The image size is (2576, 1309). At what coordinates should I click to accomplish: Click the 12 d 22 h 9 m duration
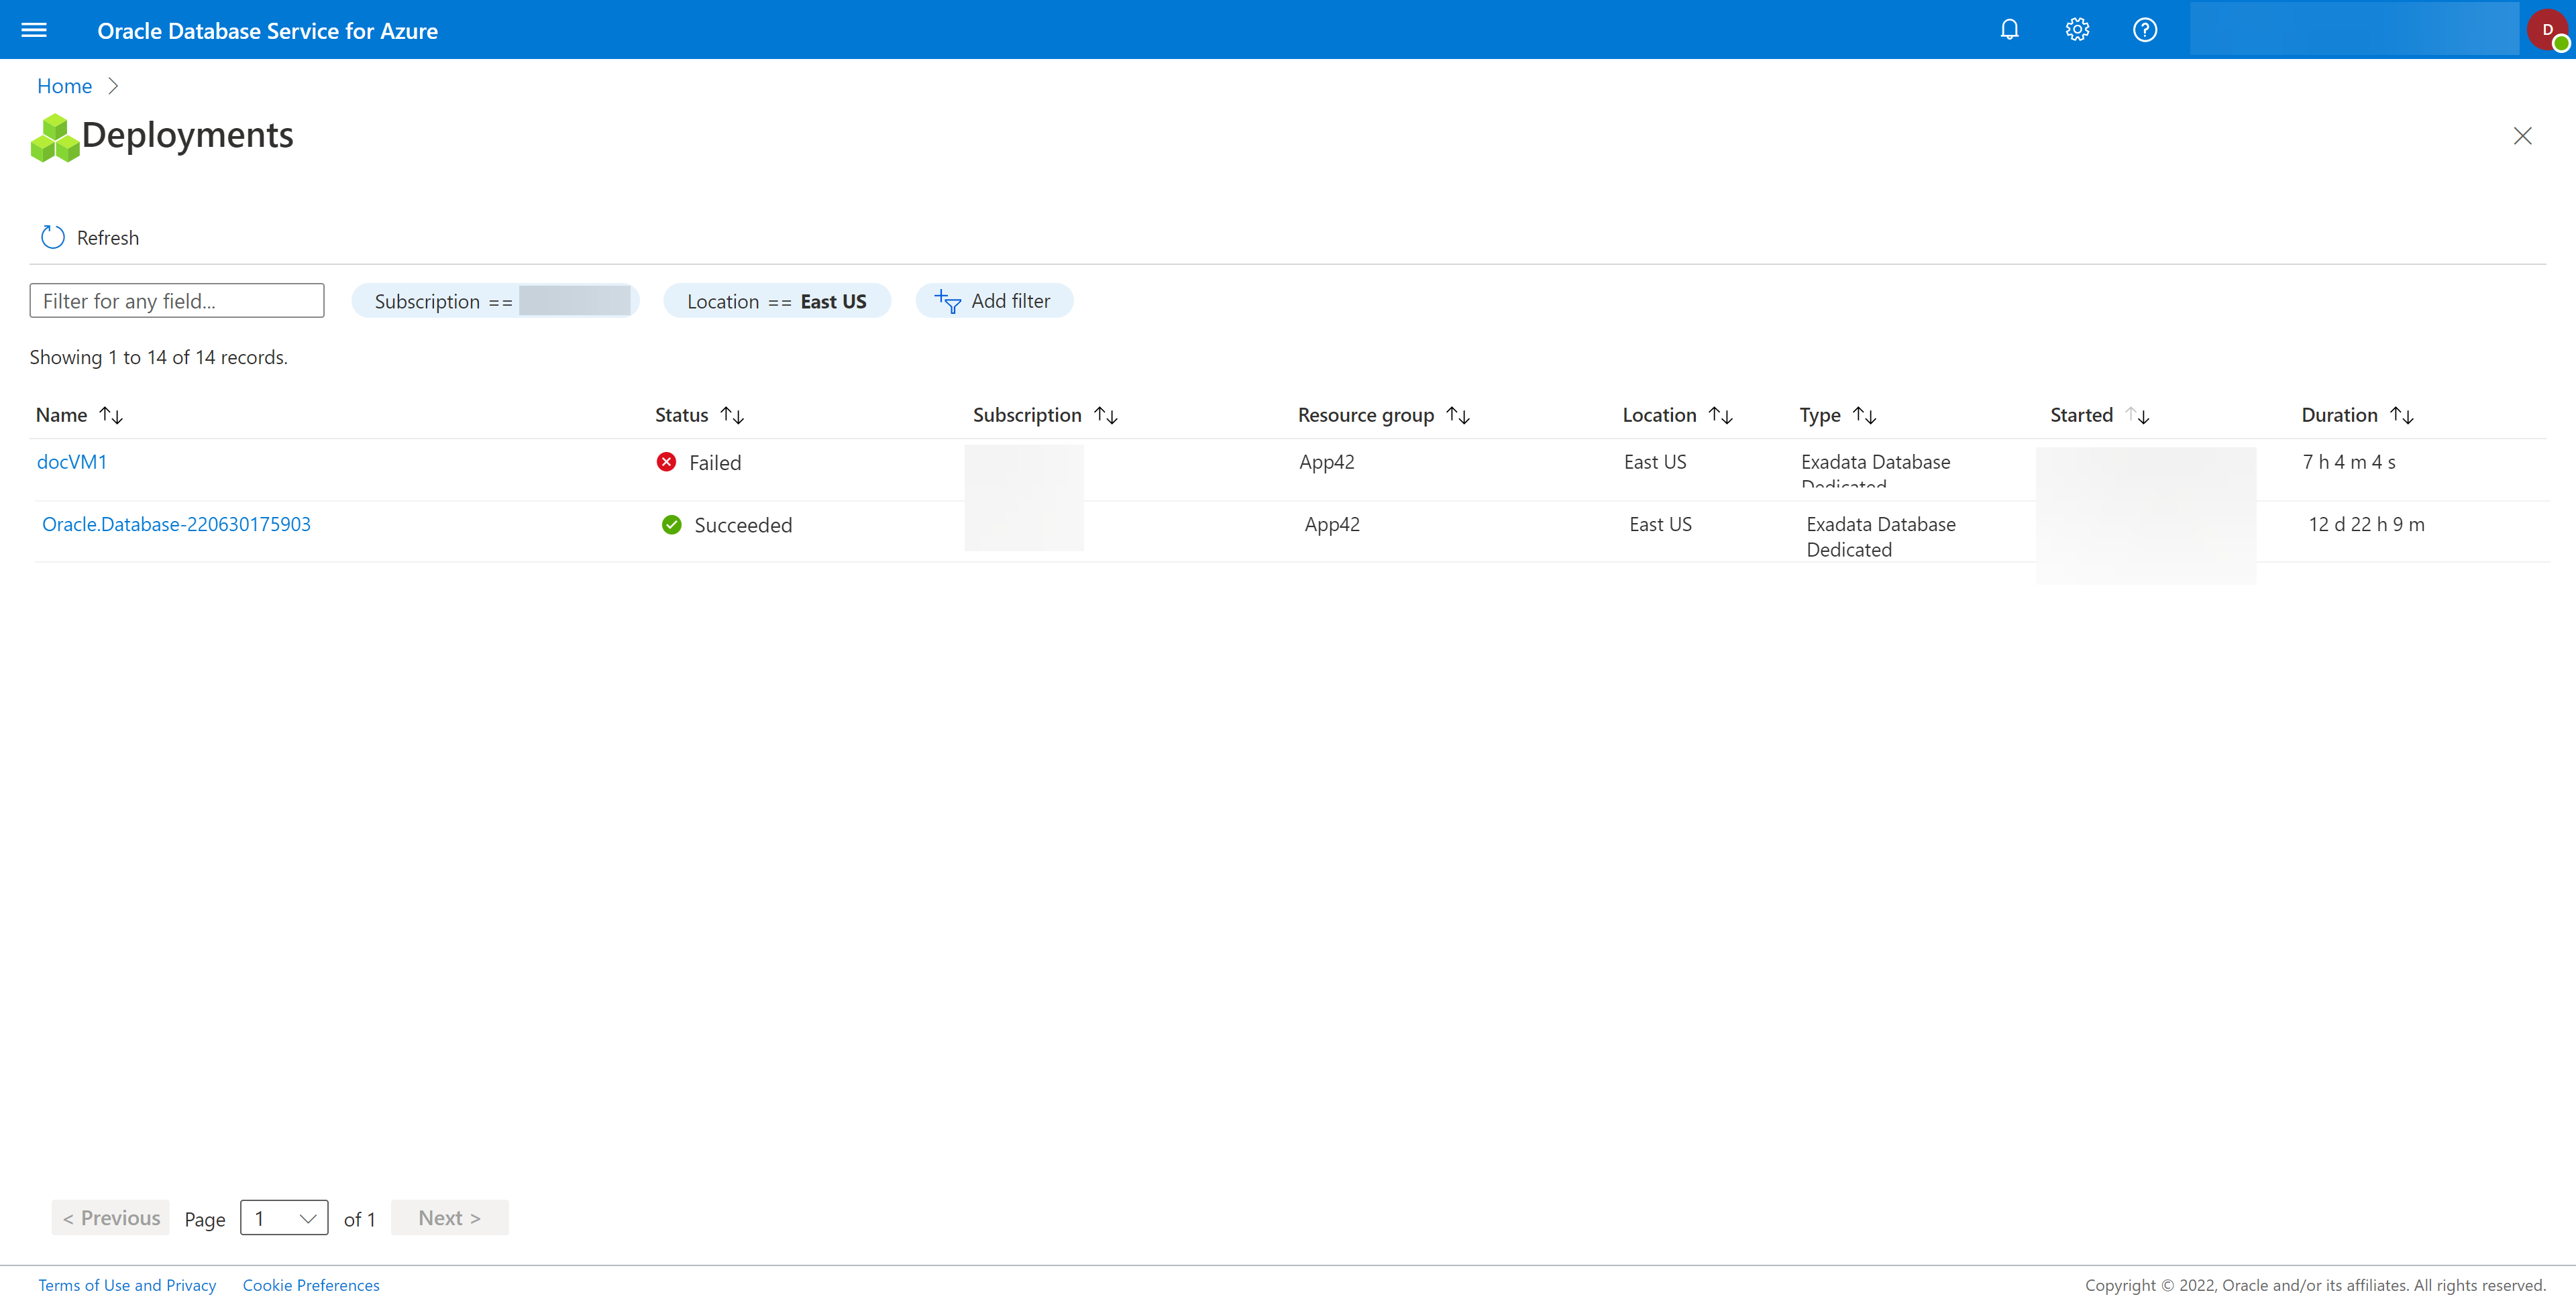click(2366, 524)
